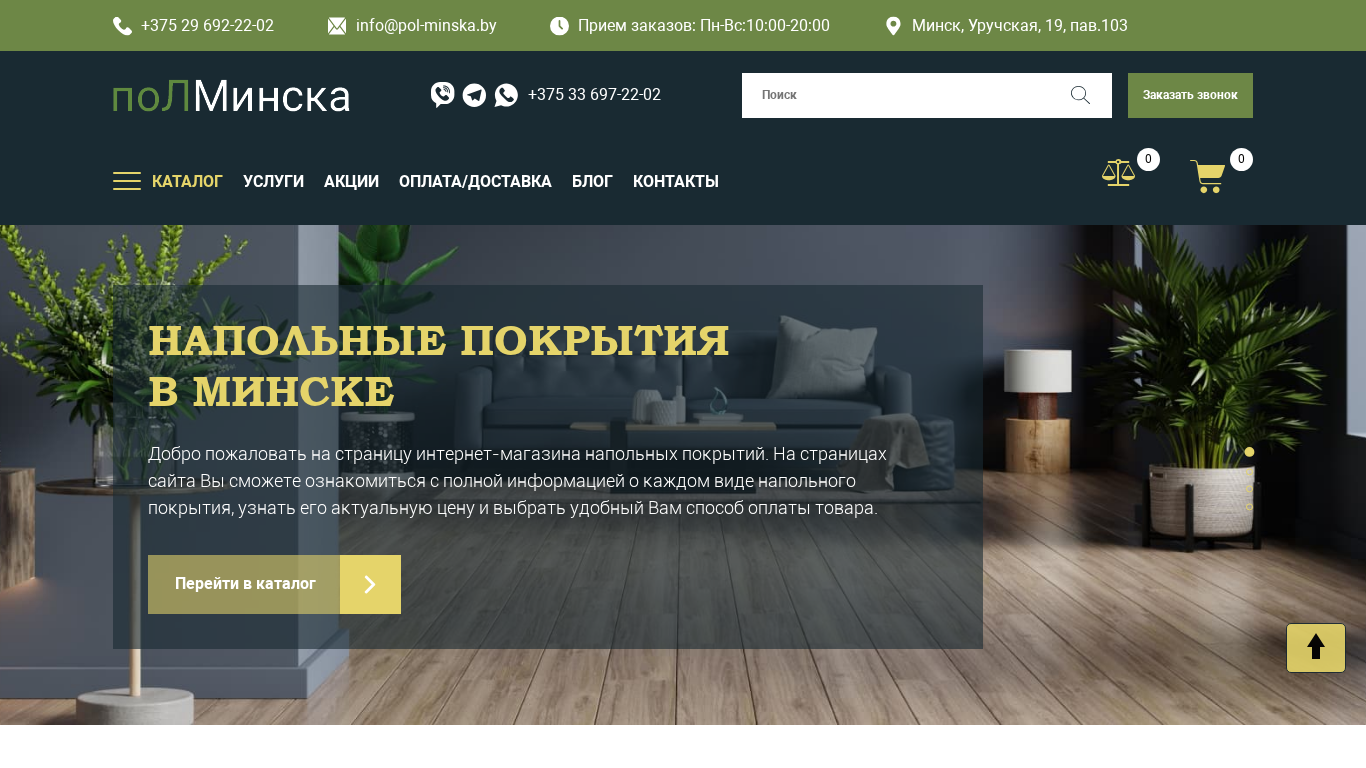Viewport: 1366px width, 768px height.
Task: Click the hamburger catalog menu icon
Action: [127, 181]
